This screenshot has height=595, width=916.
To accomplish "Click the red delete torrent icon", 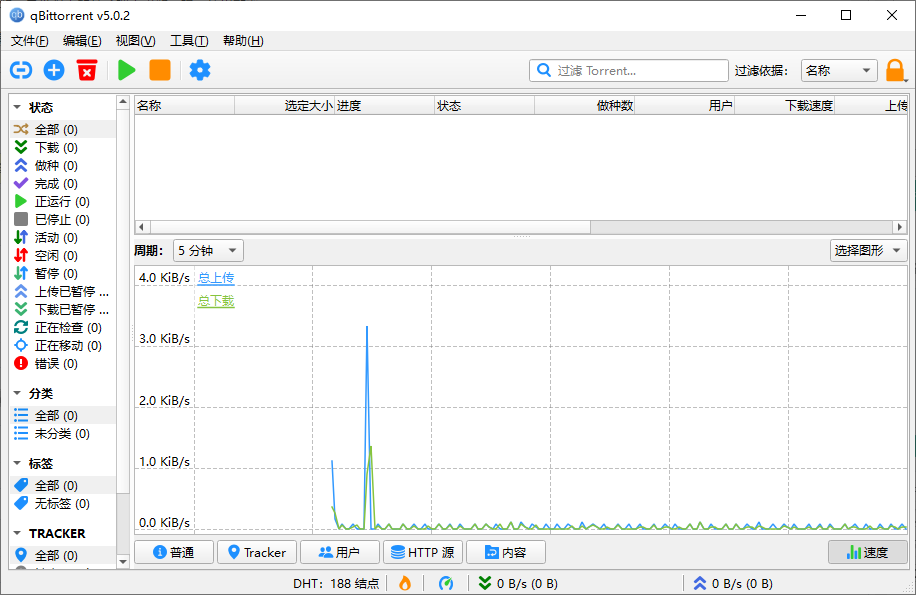I will click(x=87, y=70).
